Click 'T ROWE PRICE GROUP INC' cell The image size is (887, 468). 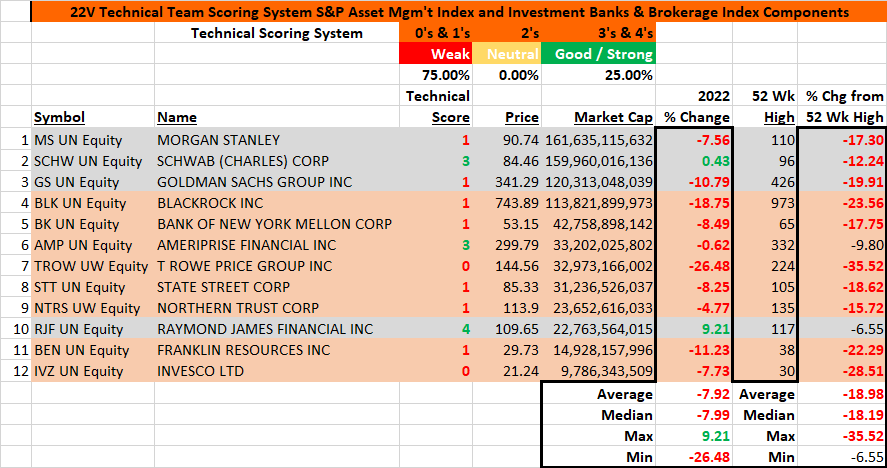click(x=277, y=266)
